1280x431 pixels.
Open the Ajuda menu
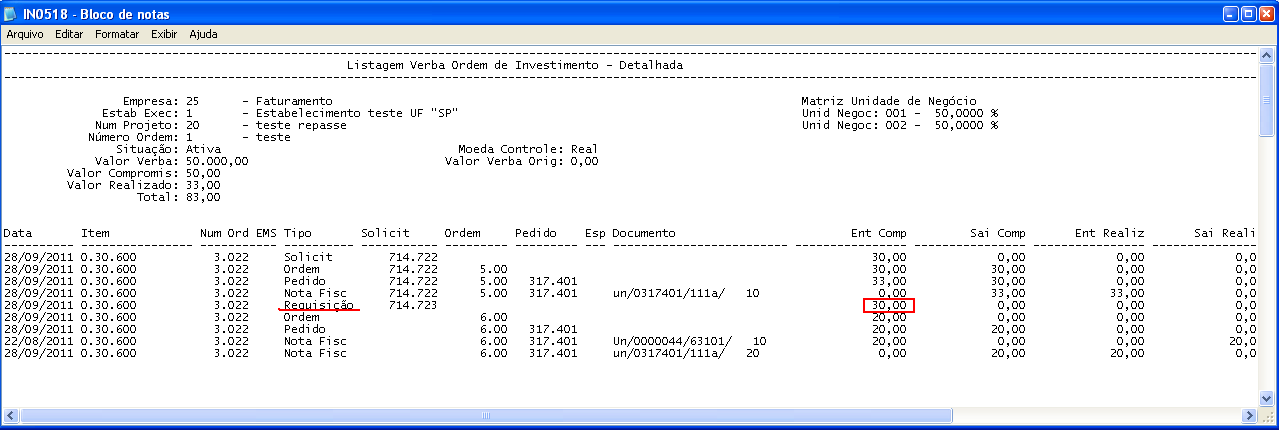coord(203,34)
